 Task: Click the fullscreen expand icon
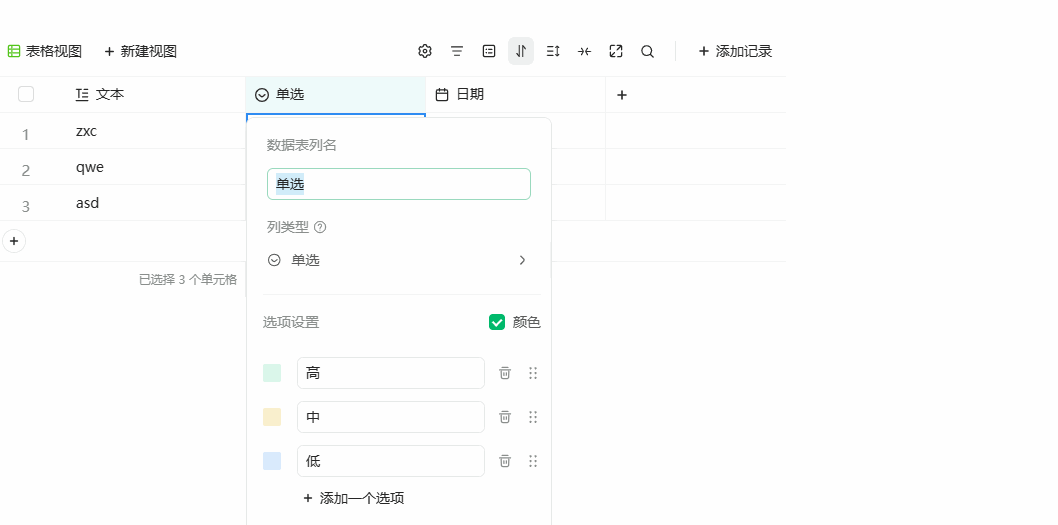(x=616, y=51)
